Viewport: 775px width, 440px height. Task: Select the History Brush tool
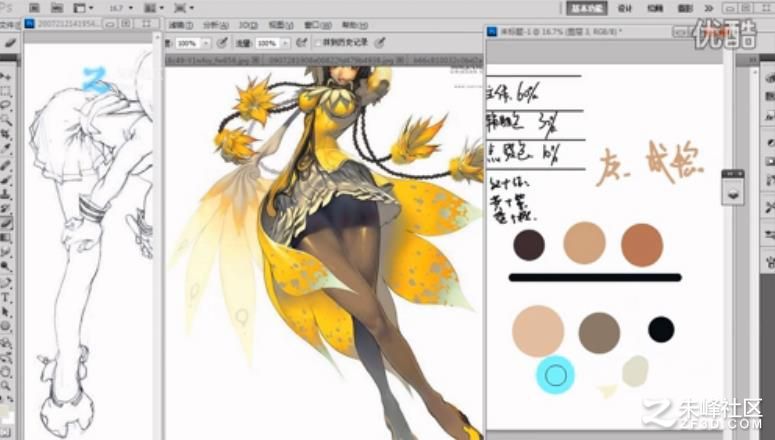tap(6, 209)
